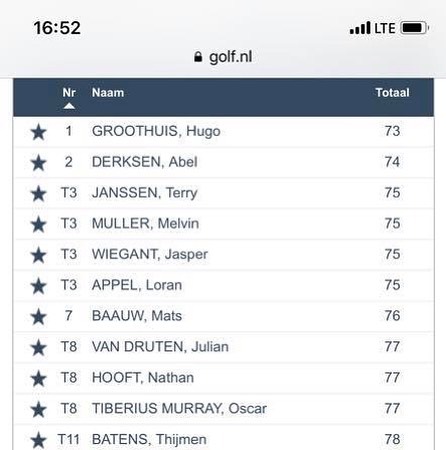
Task: Toggle favorite star for DERKSEN, Abel
Action: coord(38,163)
